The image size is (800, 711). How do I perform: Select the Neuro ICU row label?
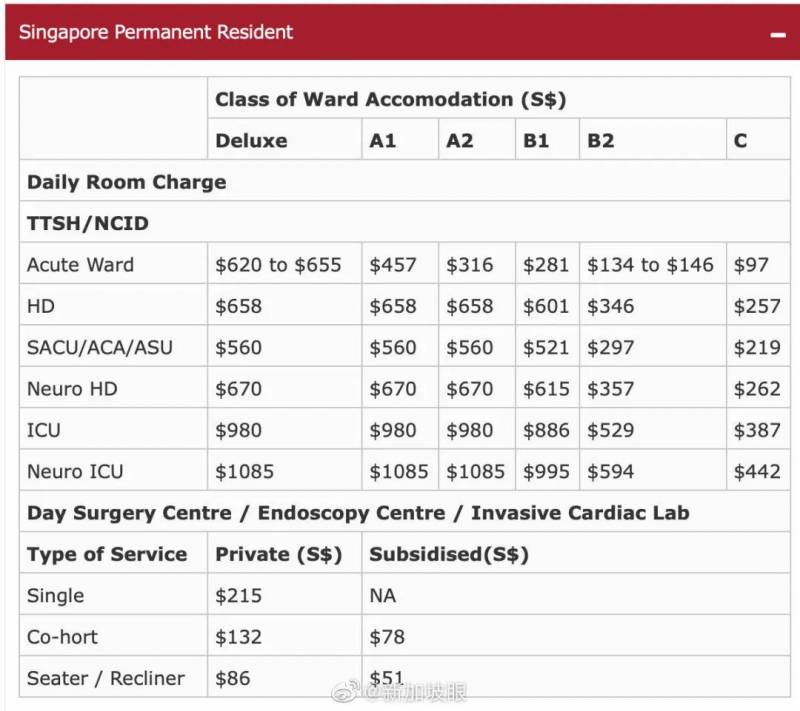point(77,471)
